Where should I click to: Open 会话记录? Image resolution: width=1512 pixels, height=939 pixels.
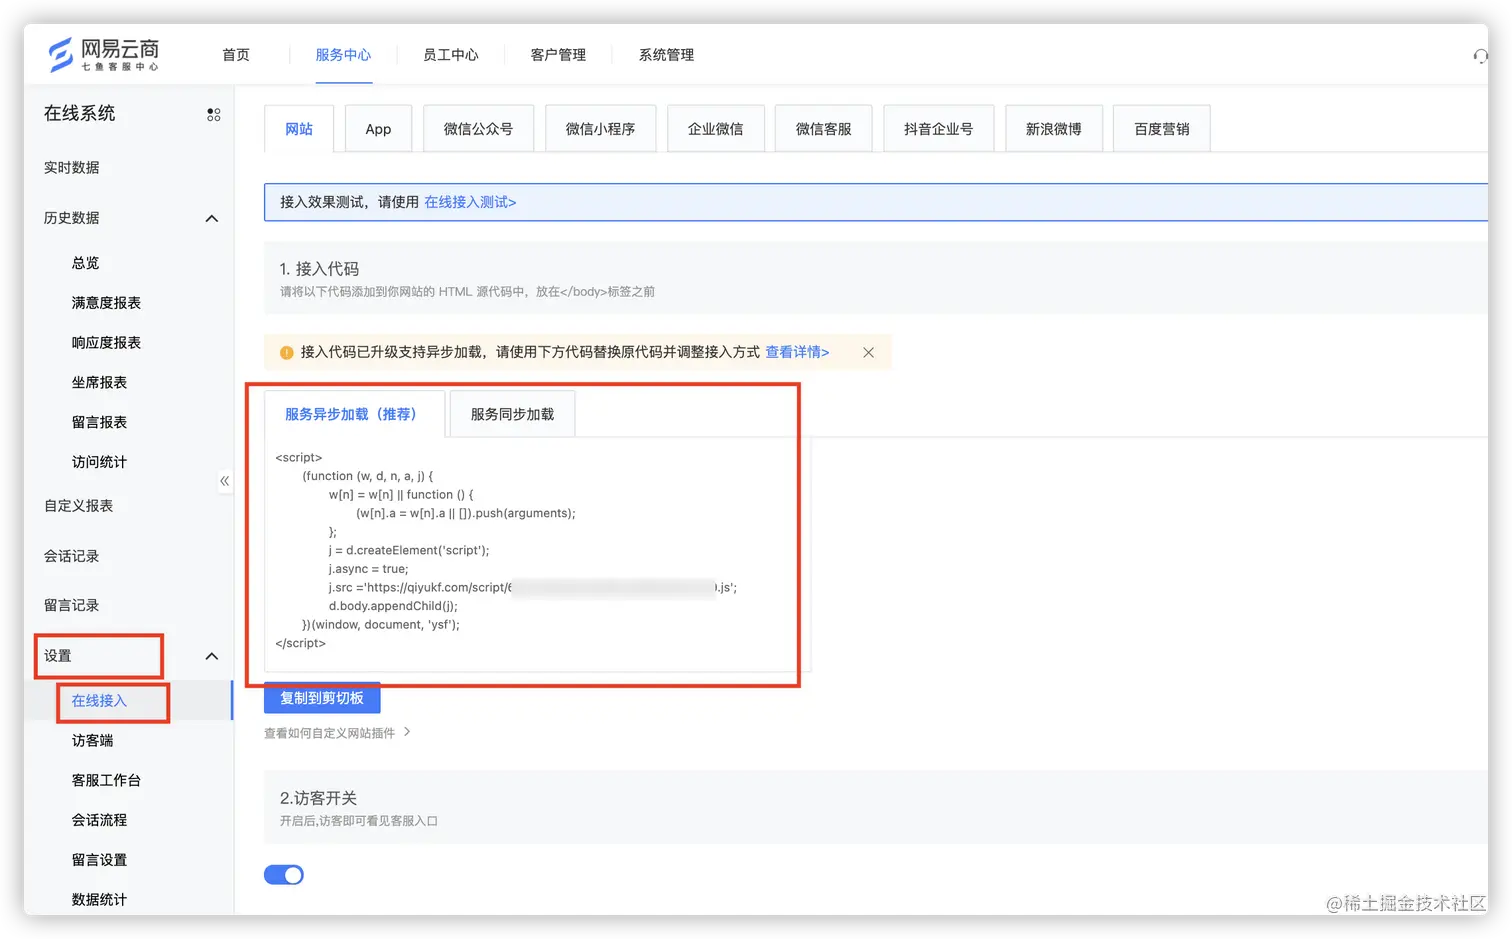coord(72,556)
